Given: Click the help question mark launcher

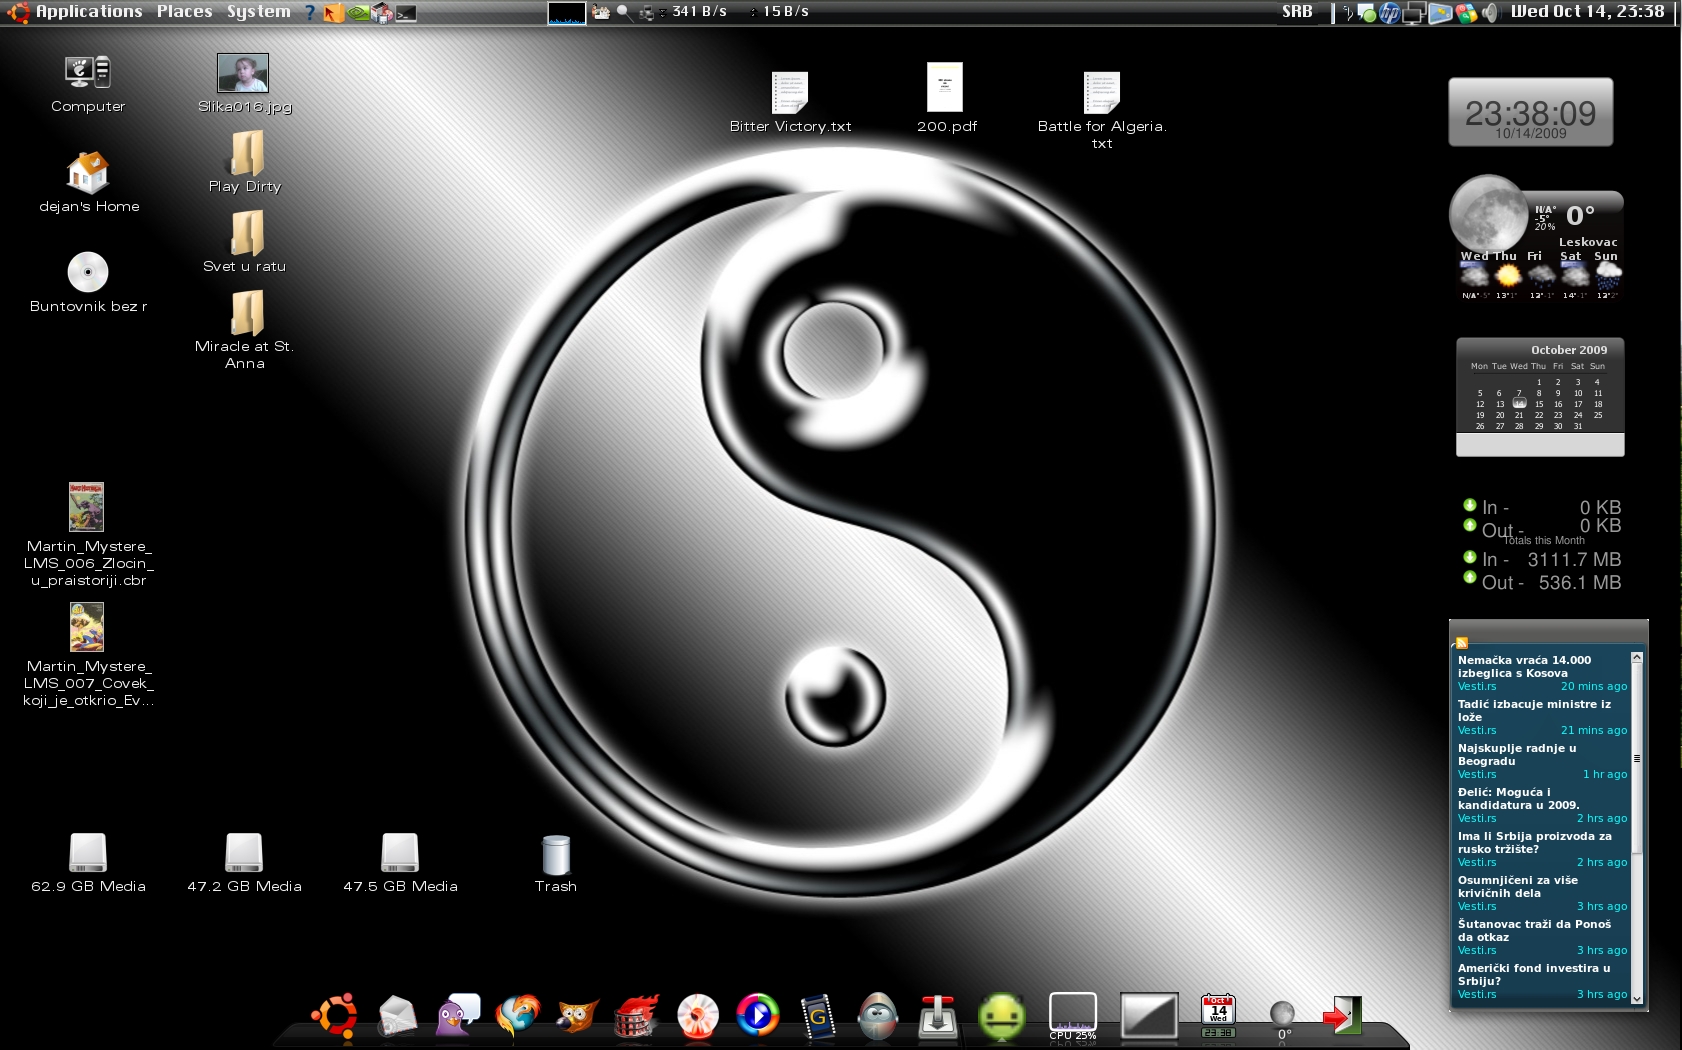Looking at the screenshot, I should coord(310,12).
